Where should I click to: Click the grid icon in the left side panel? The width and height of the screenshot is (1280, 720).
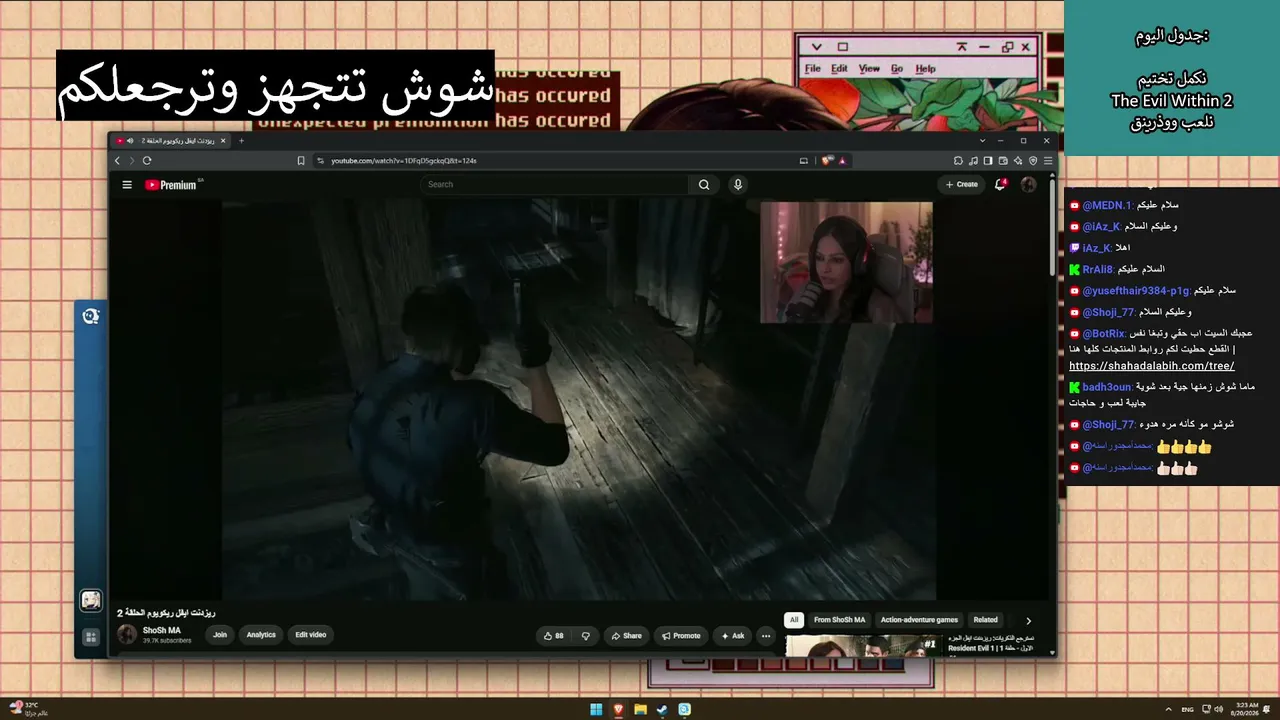pos(91,637)
